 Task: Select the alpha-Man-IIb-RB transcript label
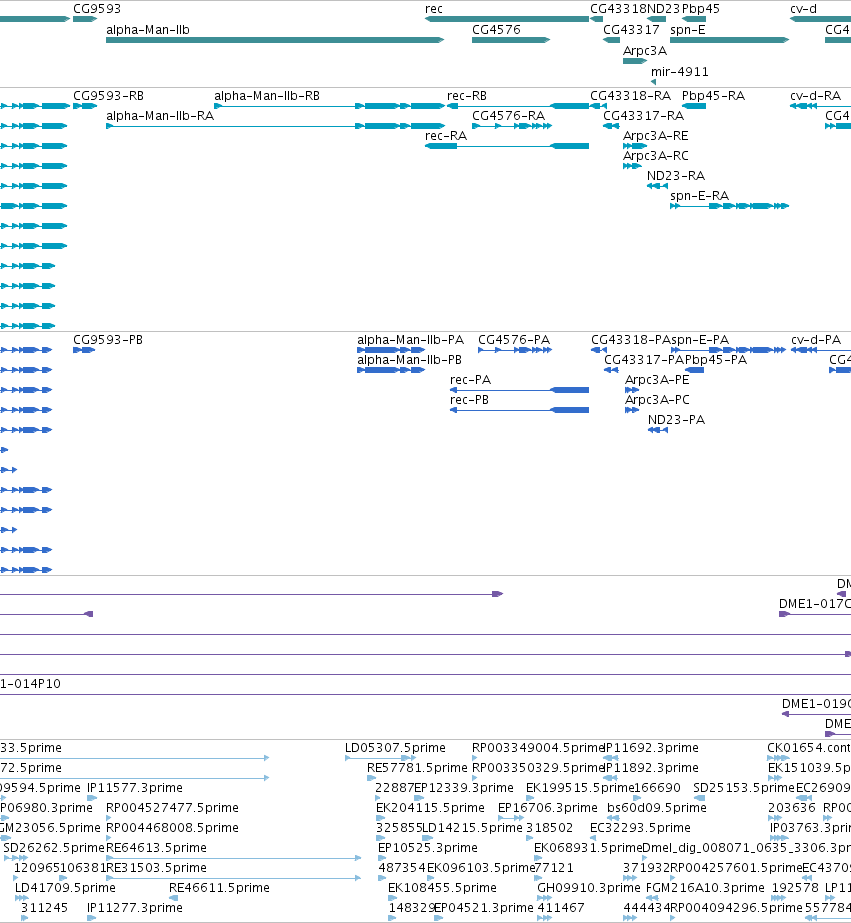click(x=267, y=96)
